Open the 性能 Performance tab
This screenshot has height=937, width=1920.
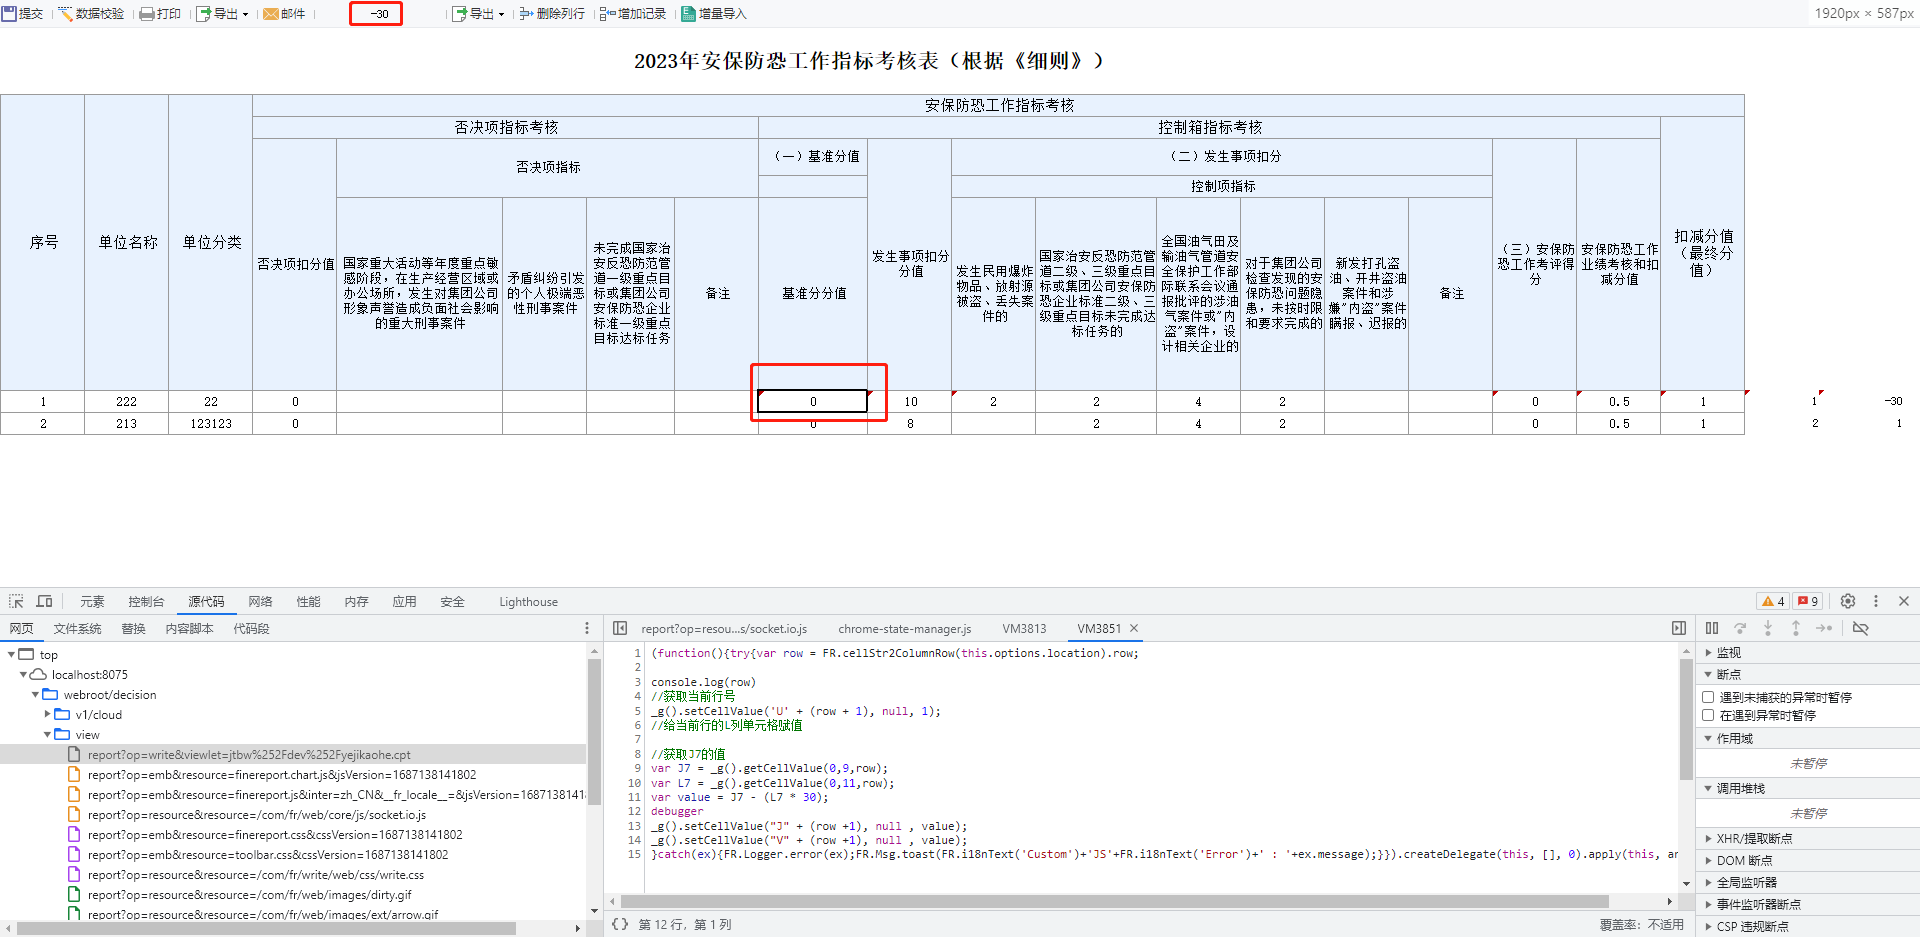tap(308, 601)
